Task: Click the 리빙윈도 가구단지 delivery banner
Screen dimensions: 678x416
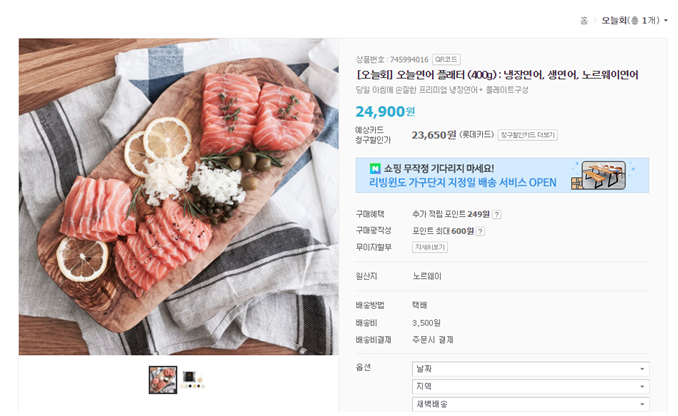Action: pyautogui.click(x=502, y=175)
